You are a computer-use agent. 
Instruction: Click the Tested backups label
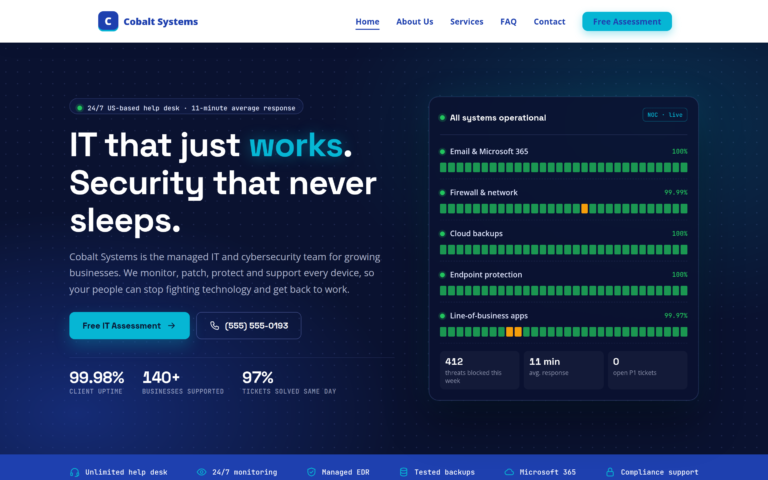click(444, 472)
